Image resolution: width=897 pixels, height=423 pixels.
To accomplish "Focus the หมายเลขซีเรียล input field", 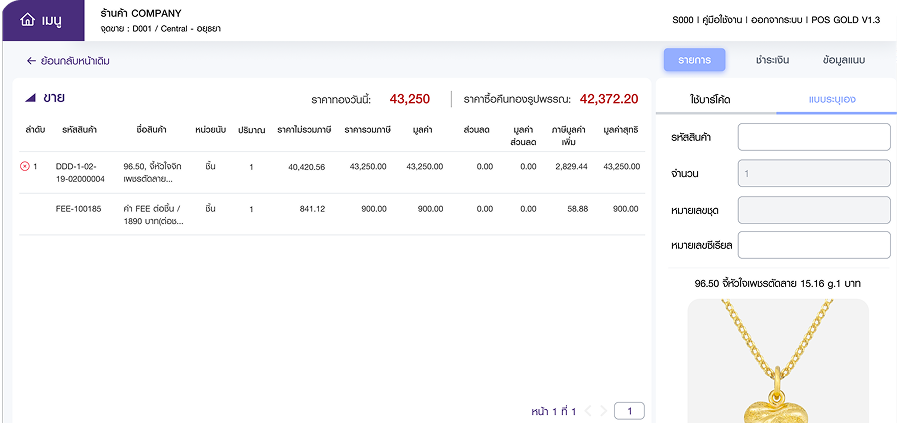I will pyautogui.click(x=814, y=245).
